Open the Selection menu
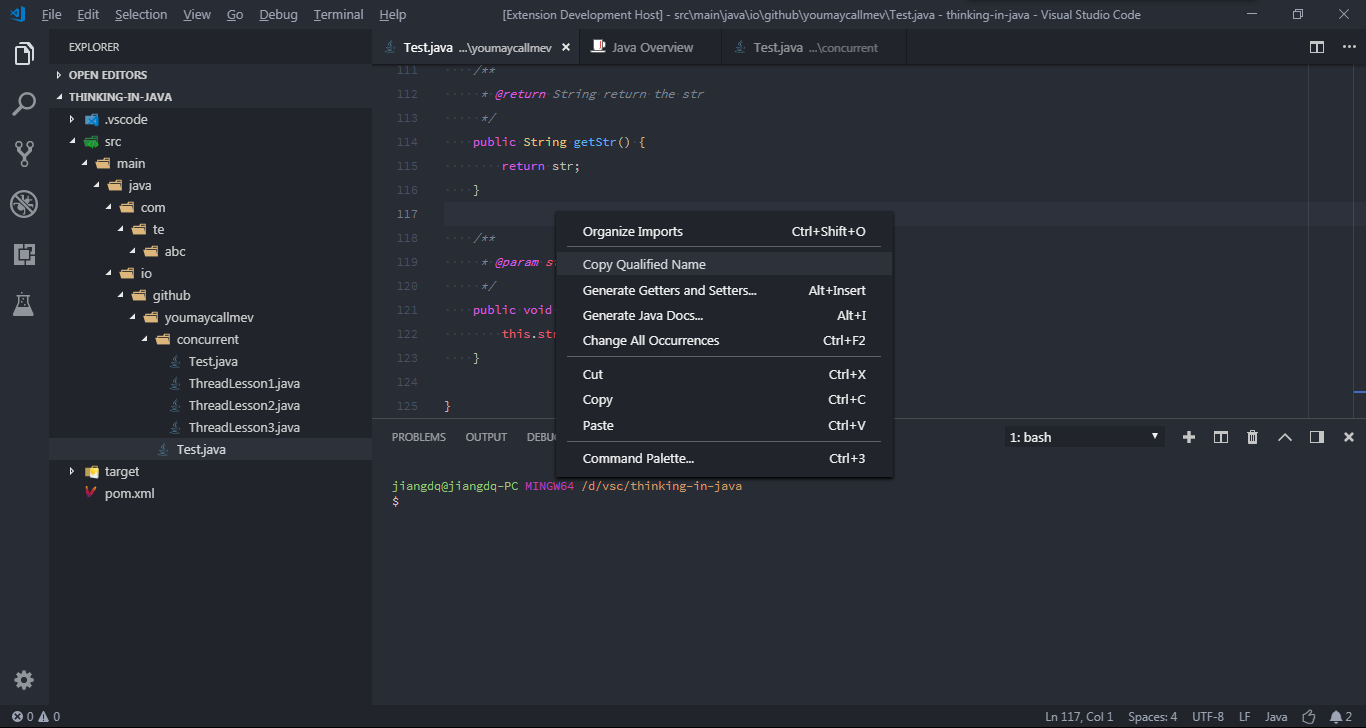Viewport: 1366px width, 728px height. 141,15
